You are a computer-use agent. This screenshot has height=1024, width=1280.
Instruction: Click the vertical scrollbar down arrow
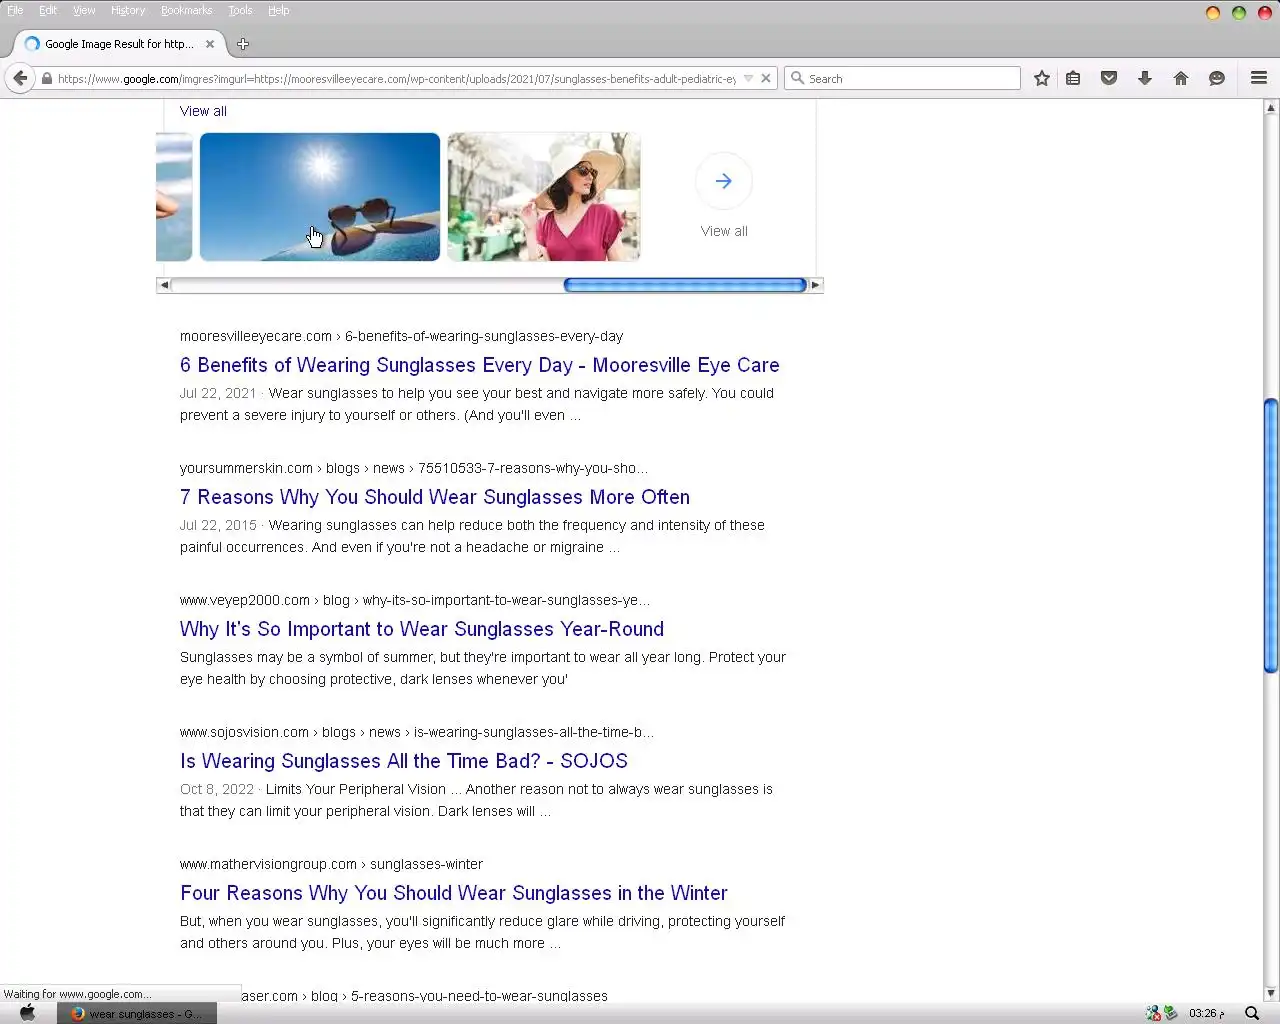click(1271, 994)
